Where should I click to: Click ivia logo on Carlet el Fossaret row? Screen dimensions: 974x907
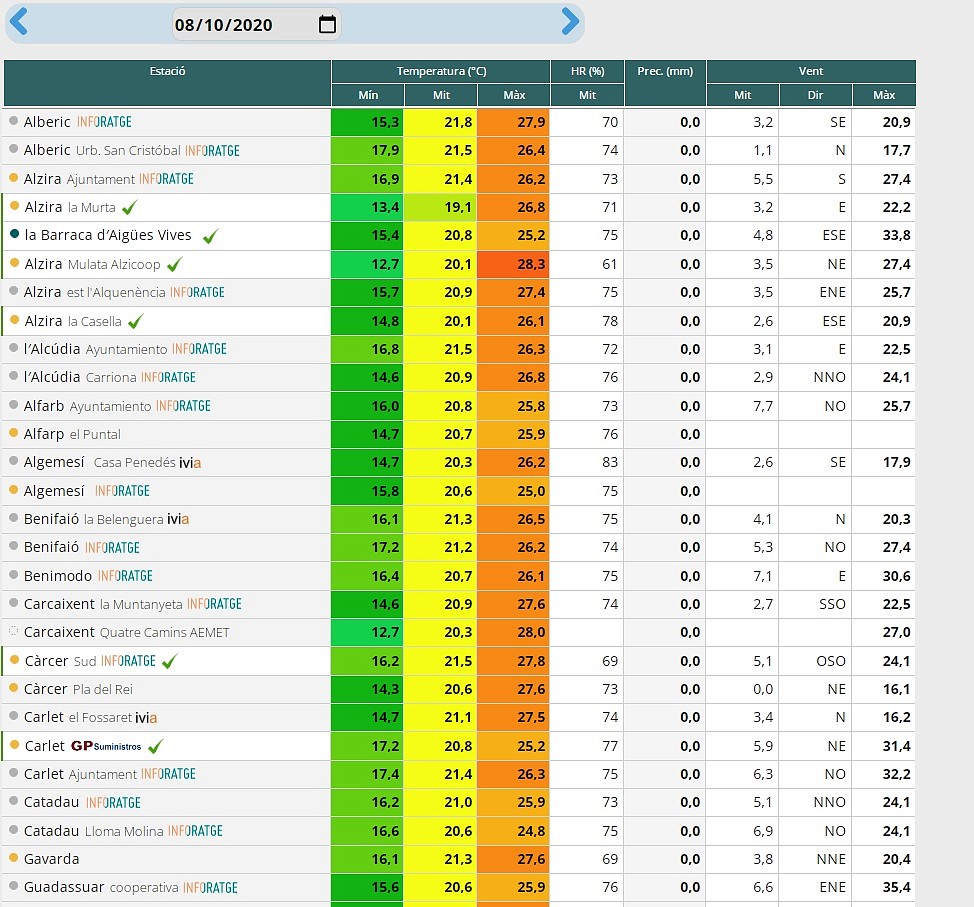(146, 718)
